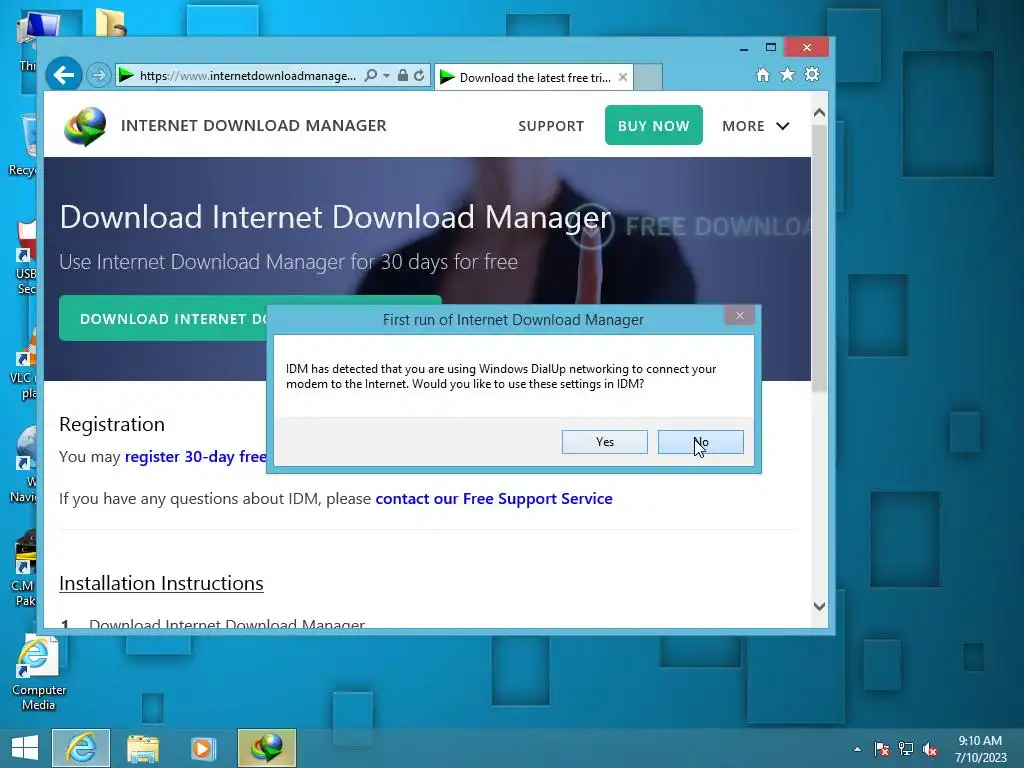
Task: Open File Explorer from taskbar
Action: pyautogui.click(x=142, y=748)
